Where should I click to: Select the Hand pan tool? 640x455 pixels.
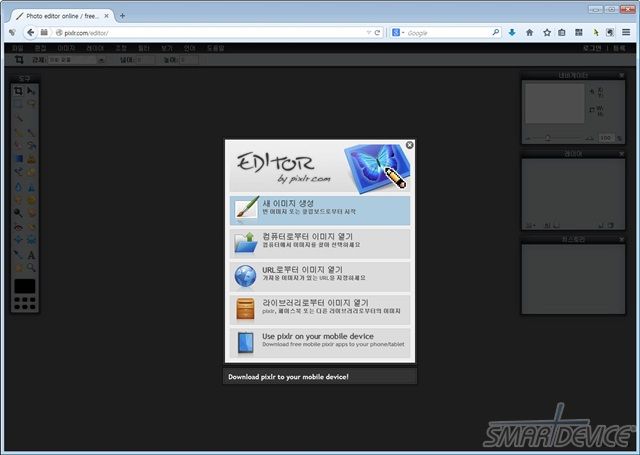(18, 268)
